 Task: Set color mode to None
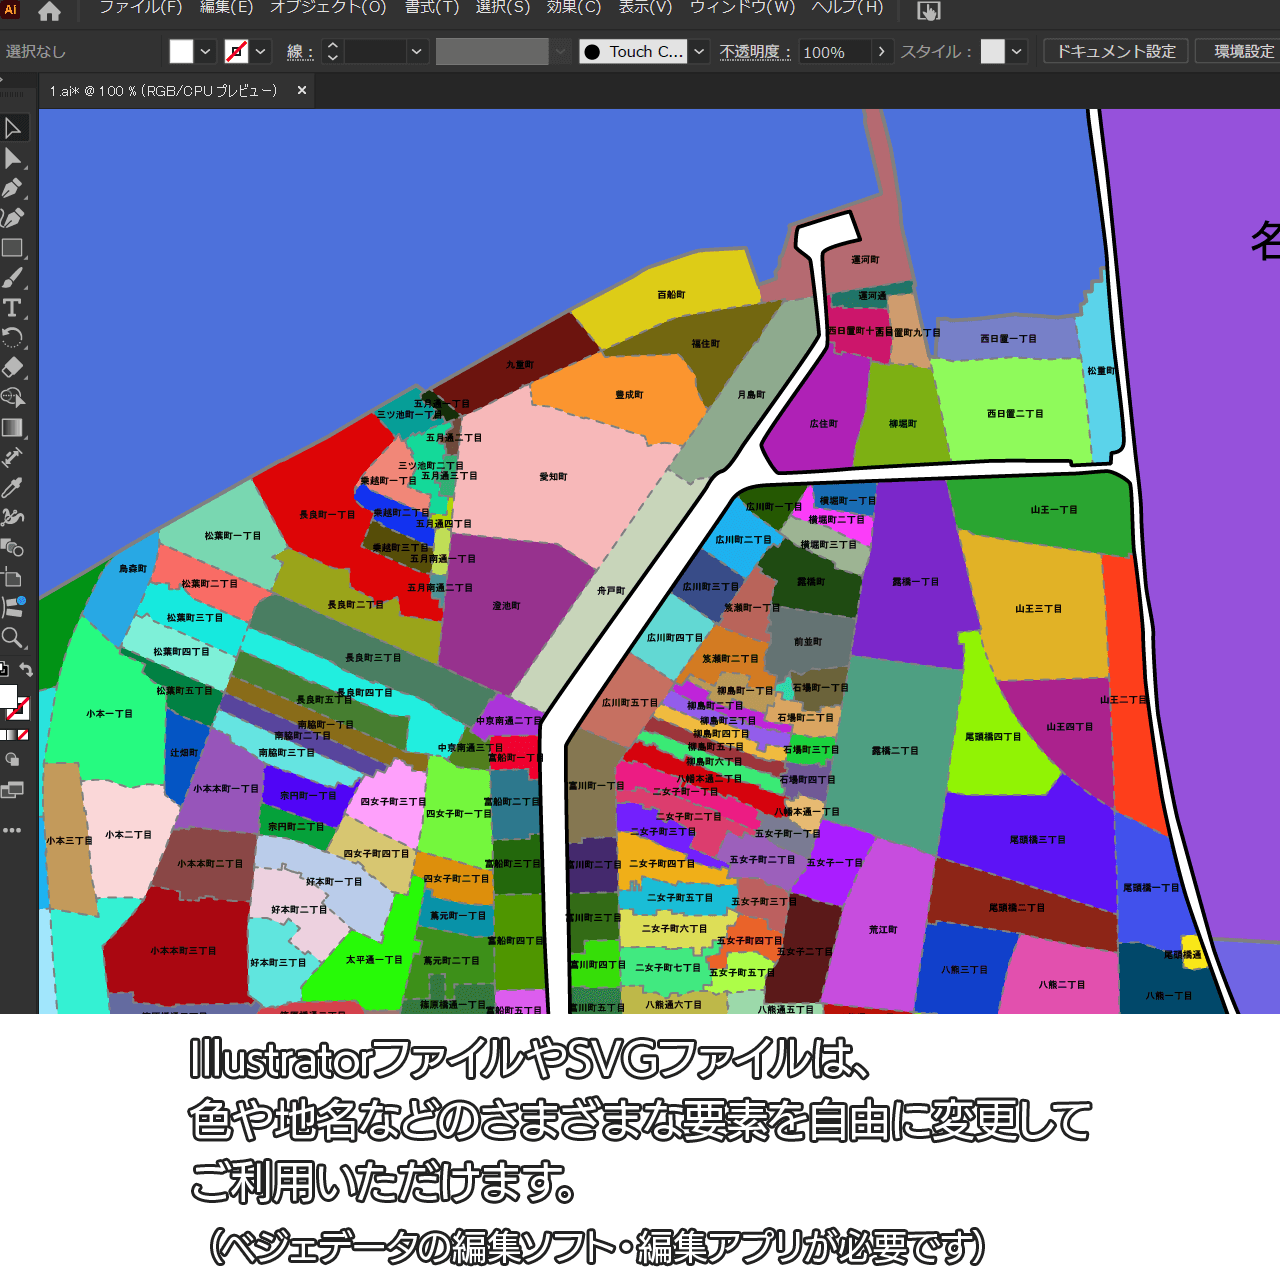(x=23, y=735)
